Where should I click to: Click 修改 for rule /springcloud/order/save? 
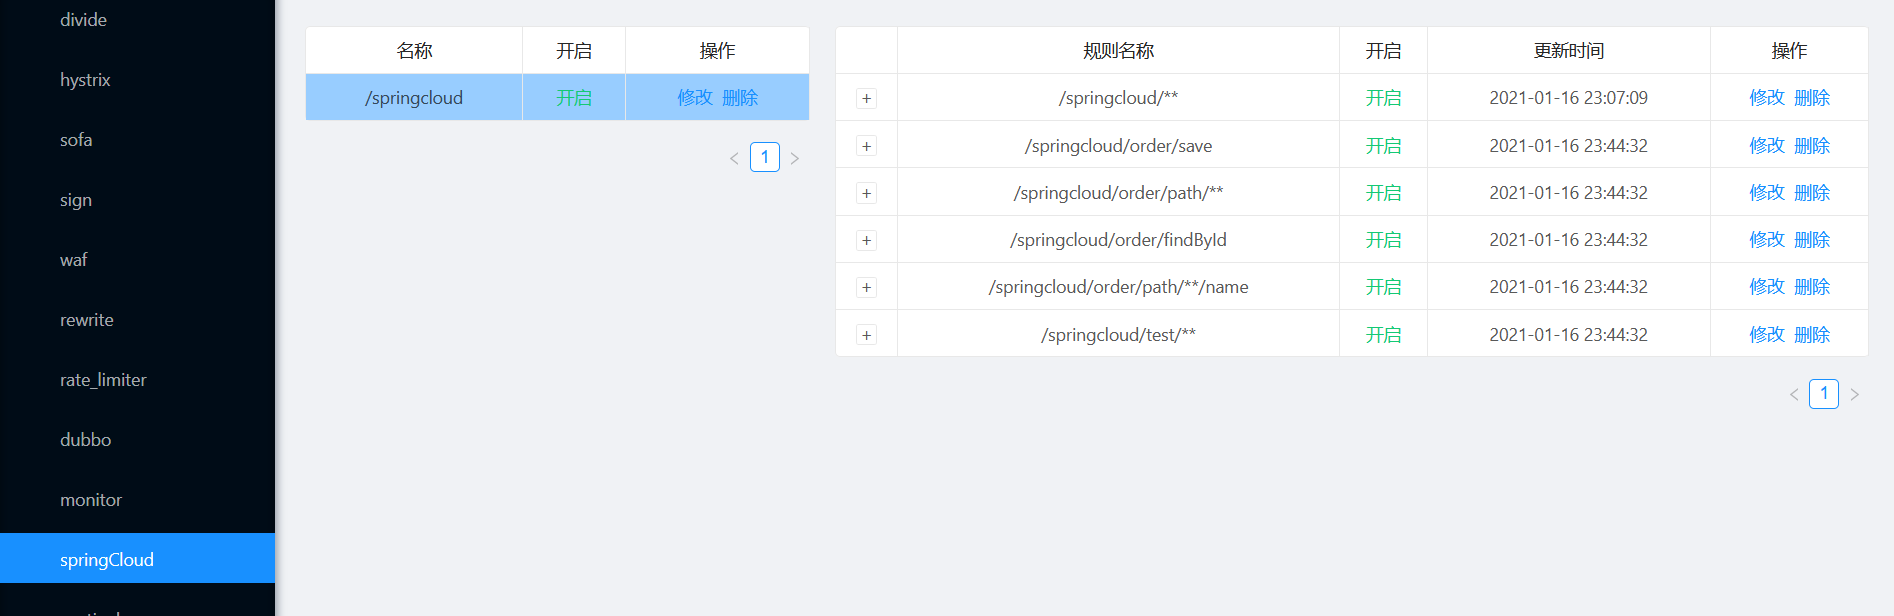point(1767,146)
